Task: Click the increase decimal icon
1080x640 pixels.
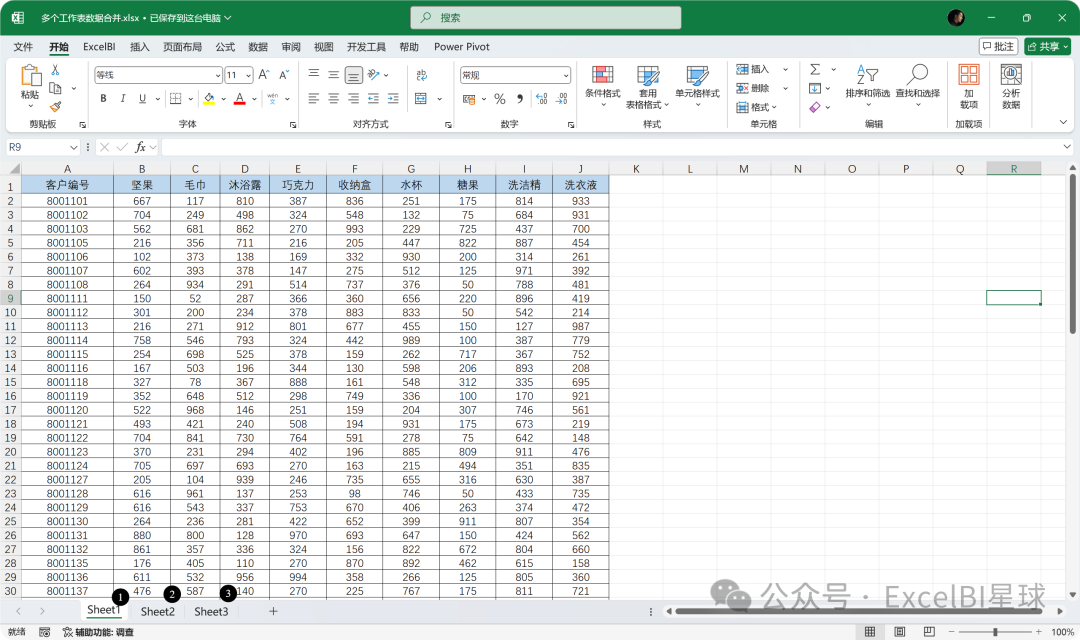Action: (x=542, y=99)
